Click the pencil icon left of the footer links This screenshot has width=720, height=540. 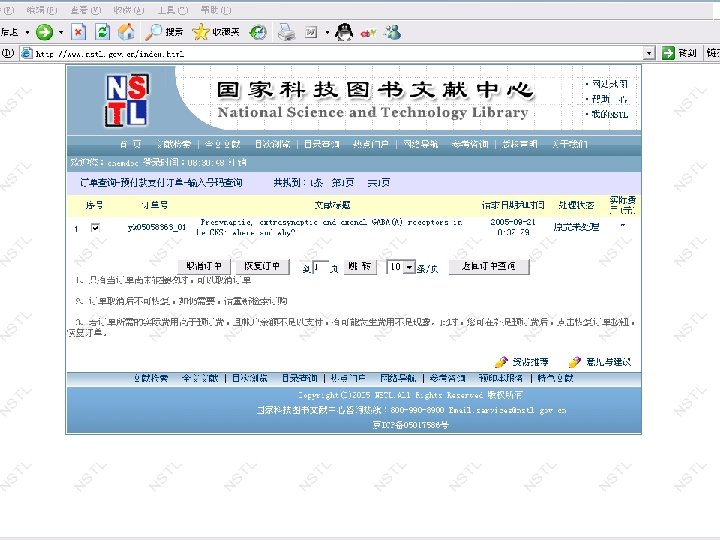coord(501,362)
